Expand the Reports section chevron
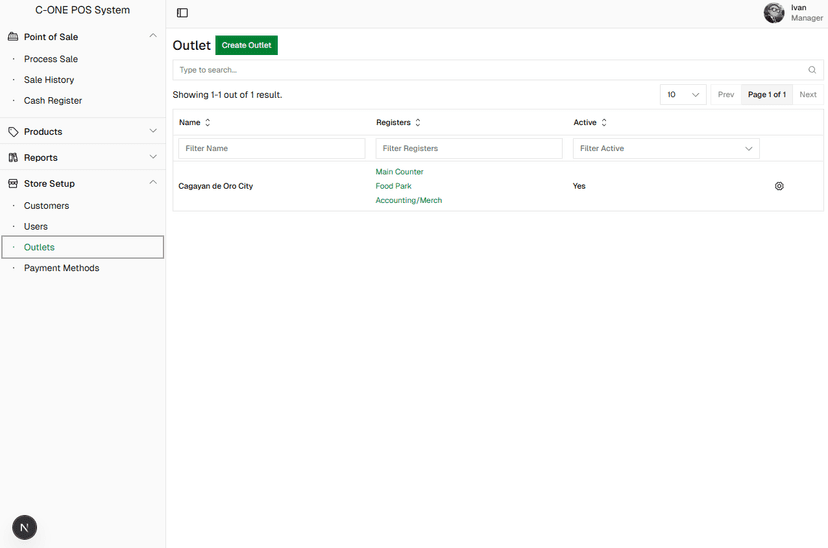The image size is (828, 548). pyautogui.click(x=153, y=157)
